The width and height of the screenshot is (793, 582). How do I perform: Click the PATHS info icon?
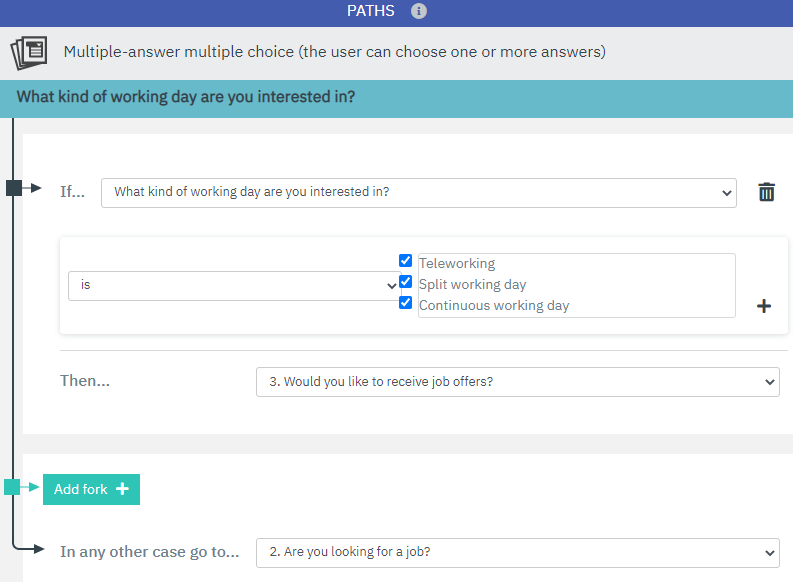[418, 11]
